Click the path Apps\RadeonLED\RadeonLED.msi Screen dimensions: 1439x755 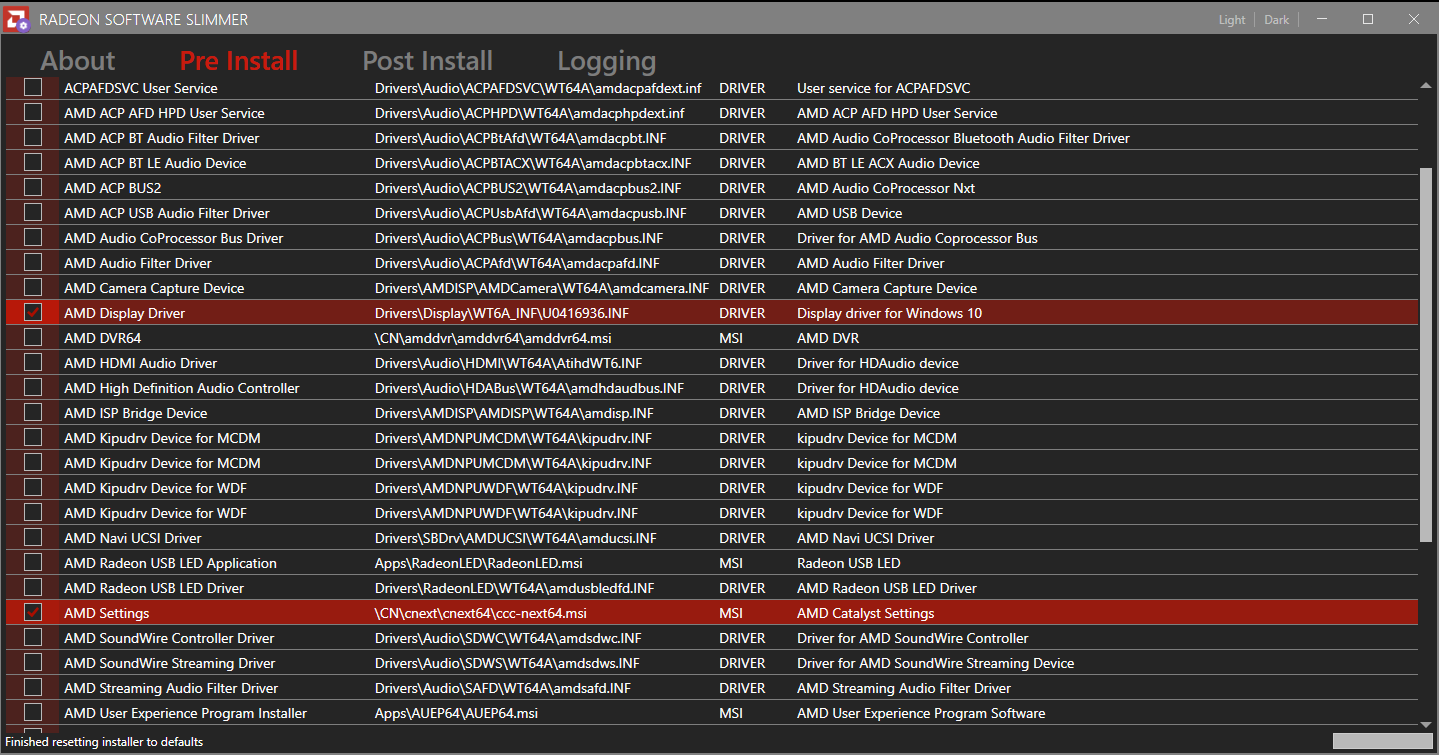(479, 563)
